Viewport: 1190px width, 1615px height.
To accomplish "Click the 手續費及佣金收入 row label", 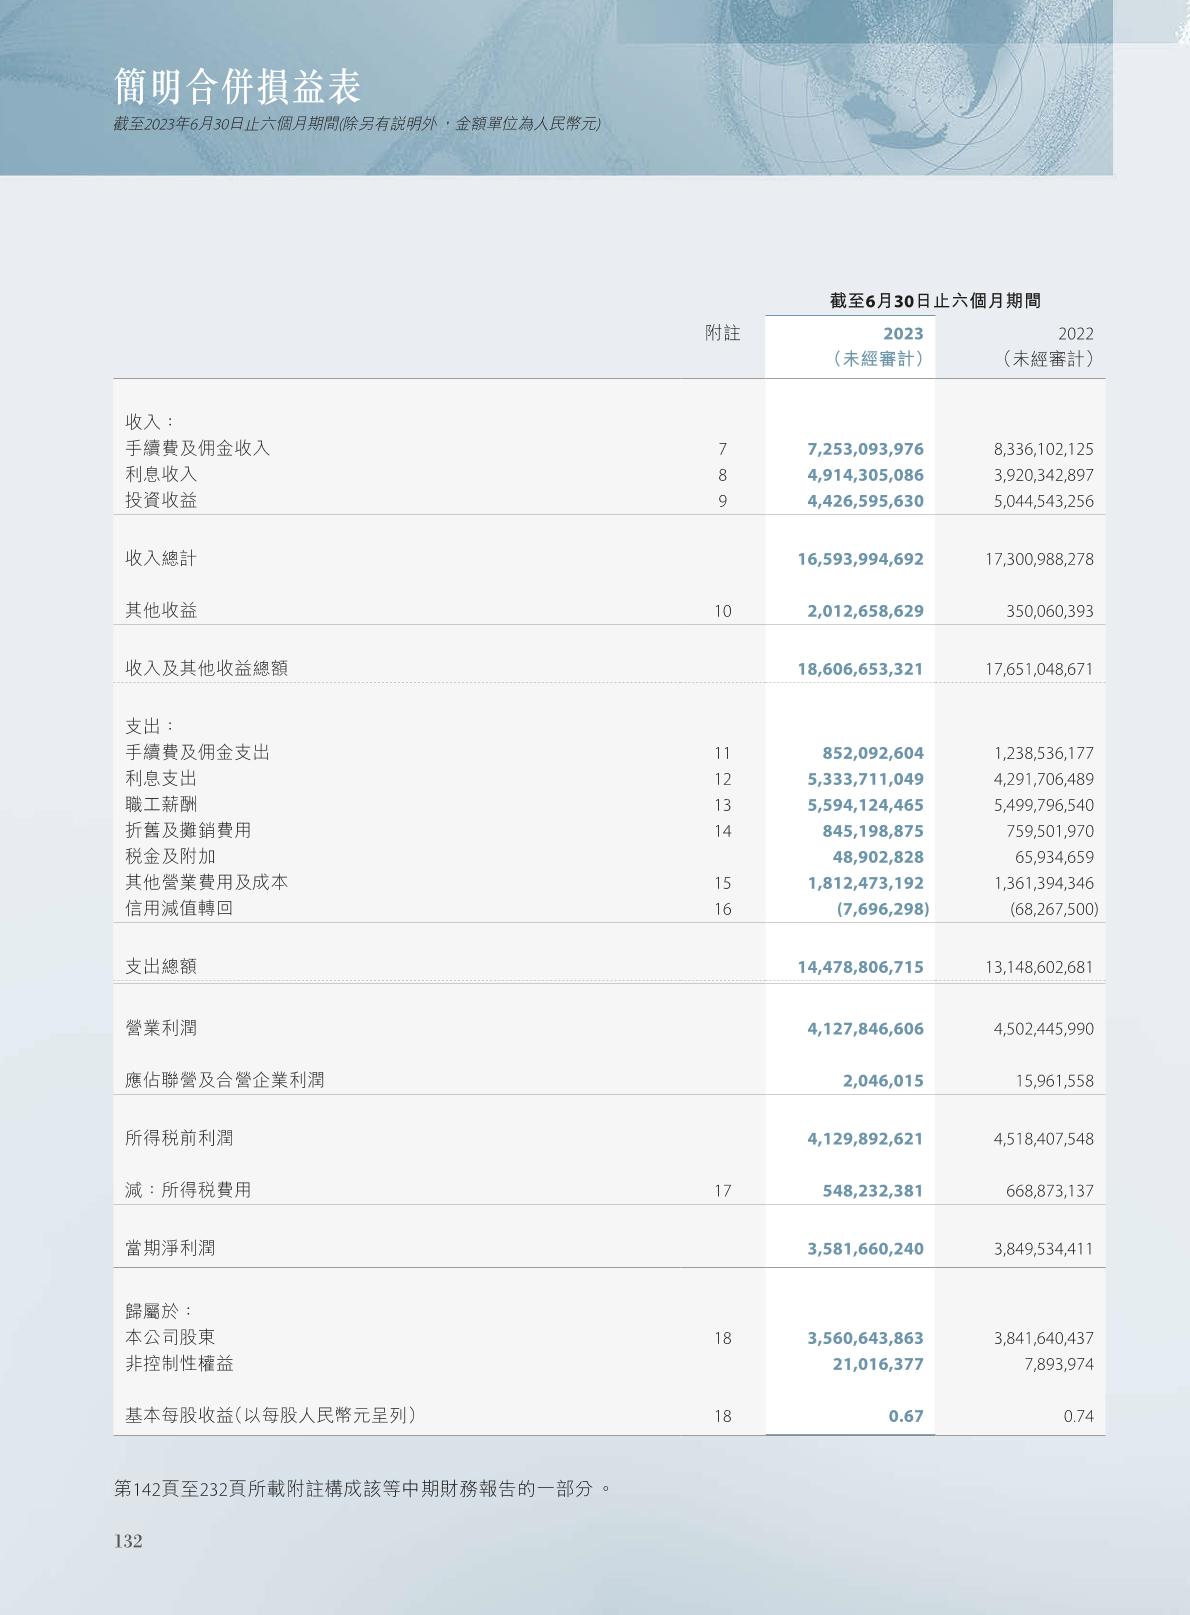I will tap(198, 449).
